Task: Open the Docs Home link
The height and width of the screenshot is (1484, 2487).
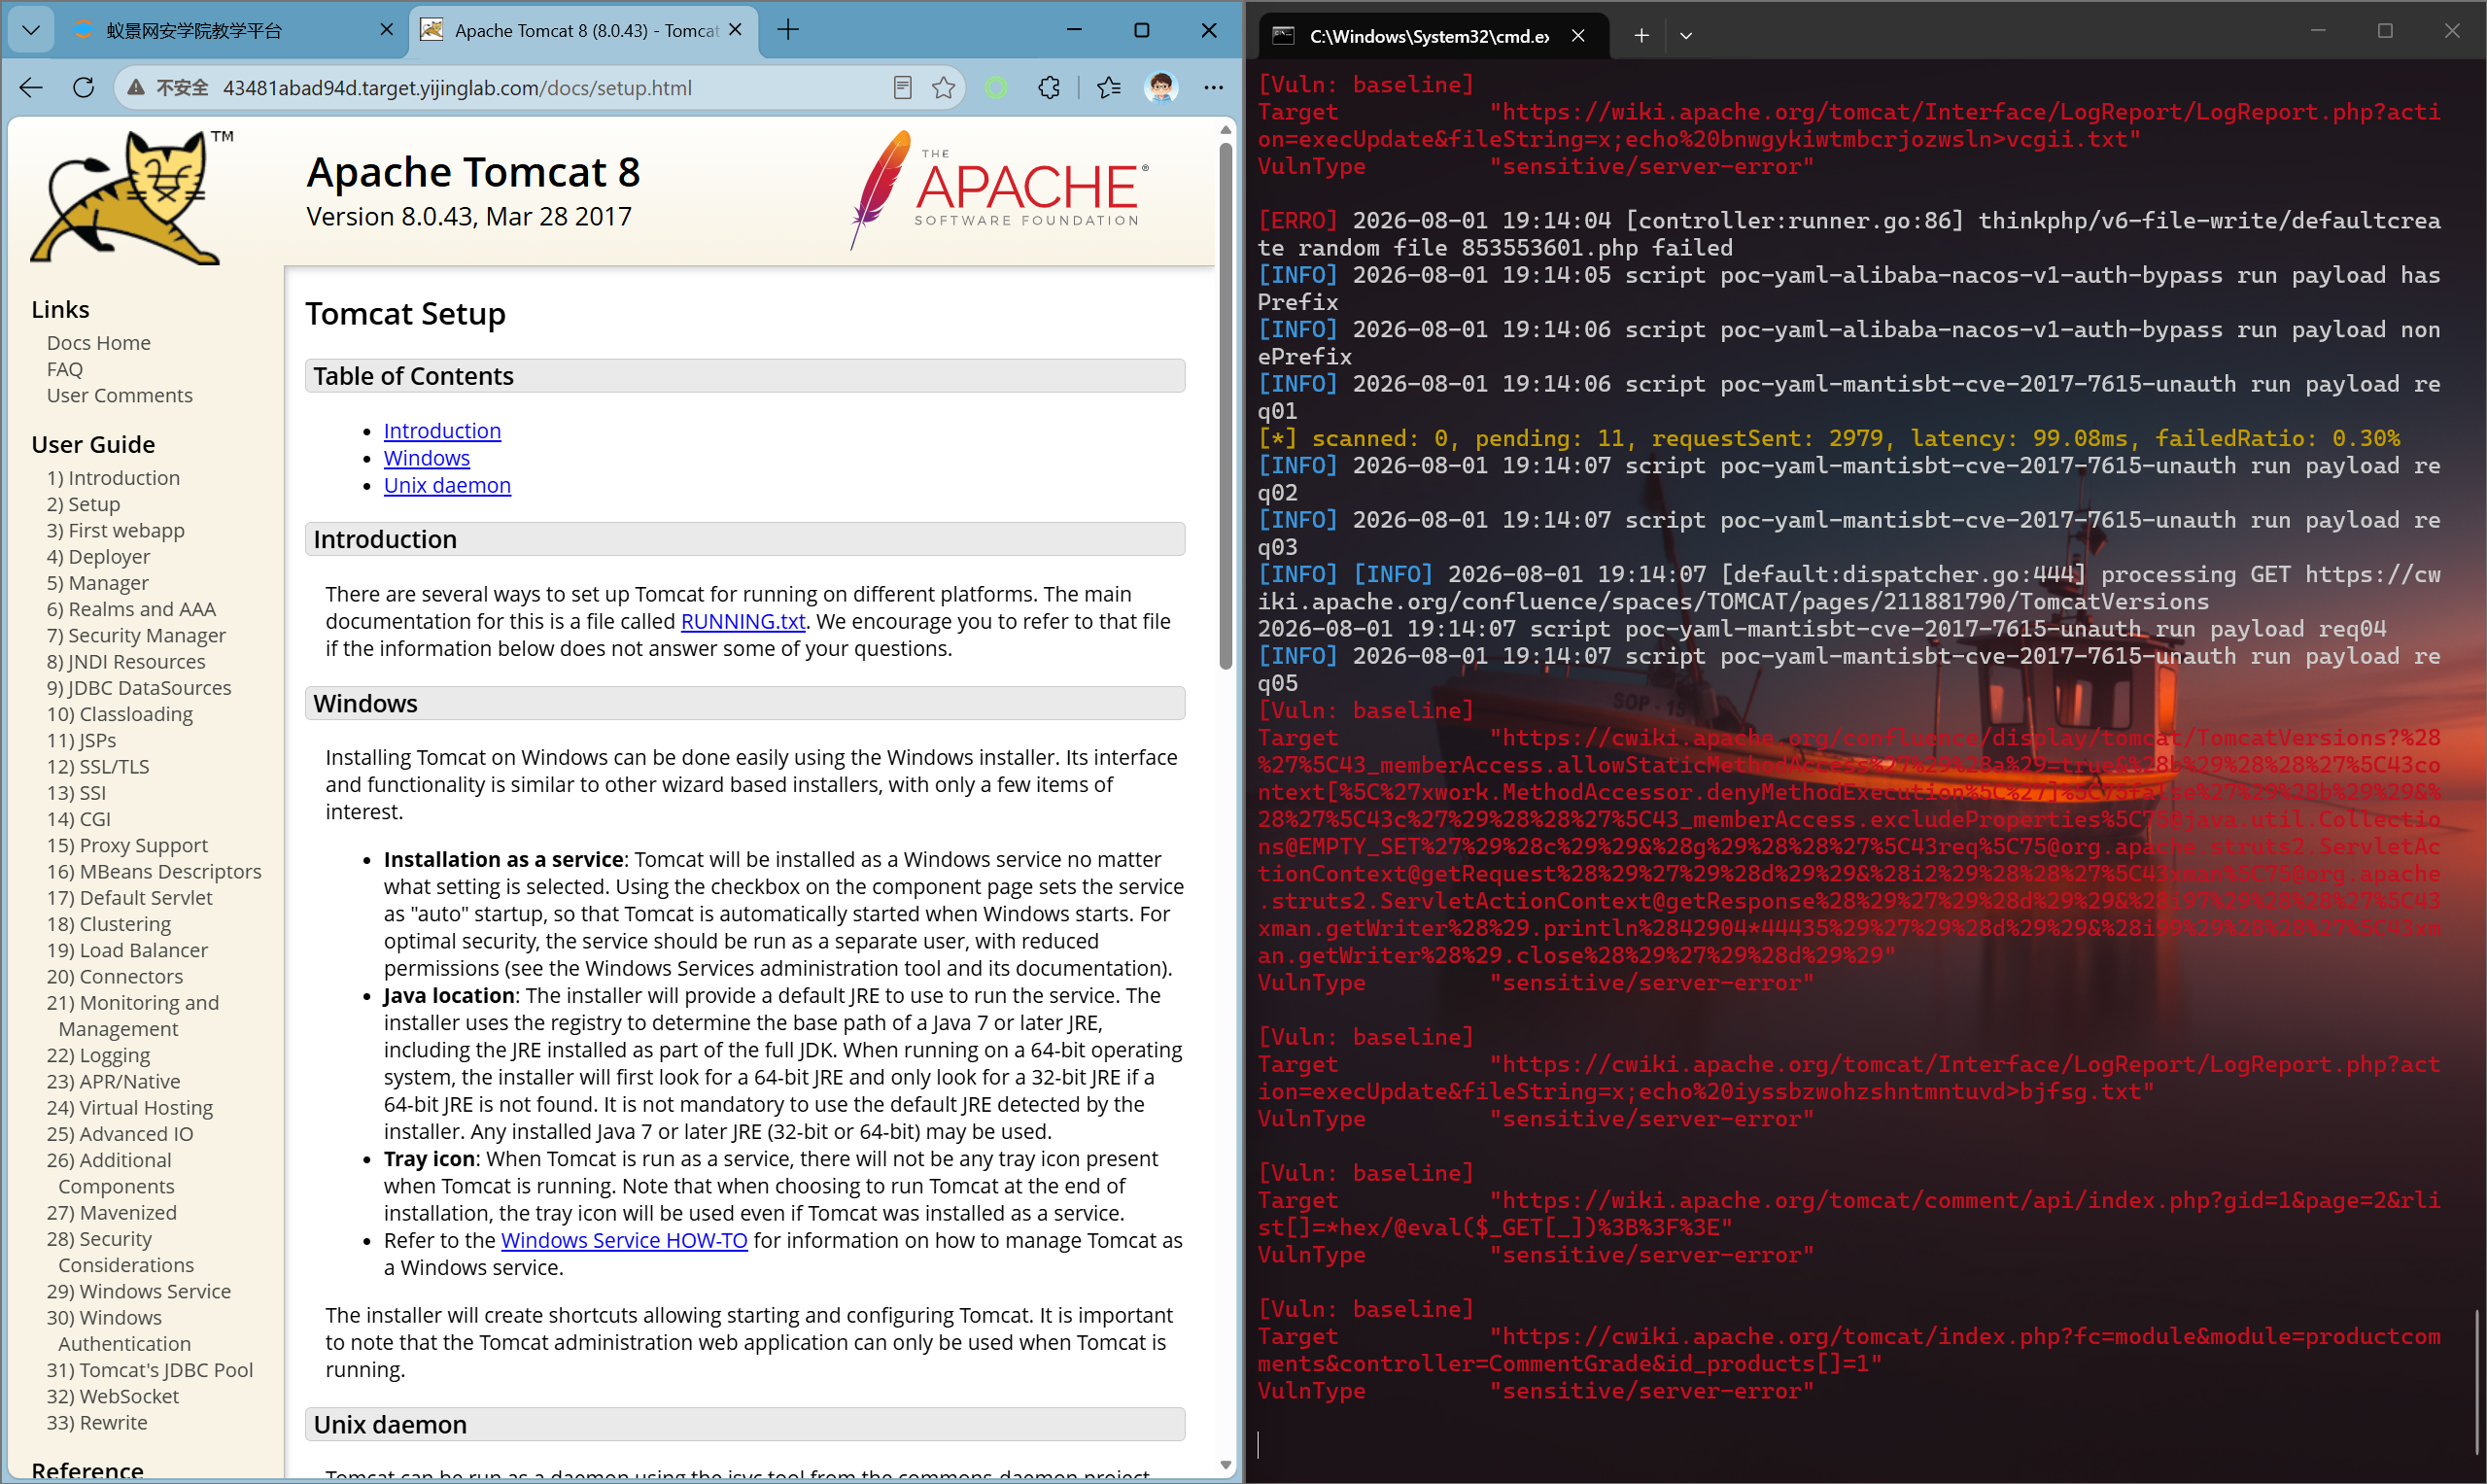Action: [99, 343]
